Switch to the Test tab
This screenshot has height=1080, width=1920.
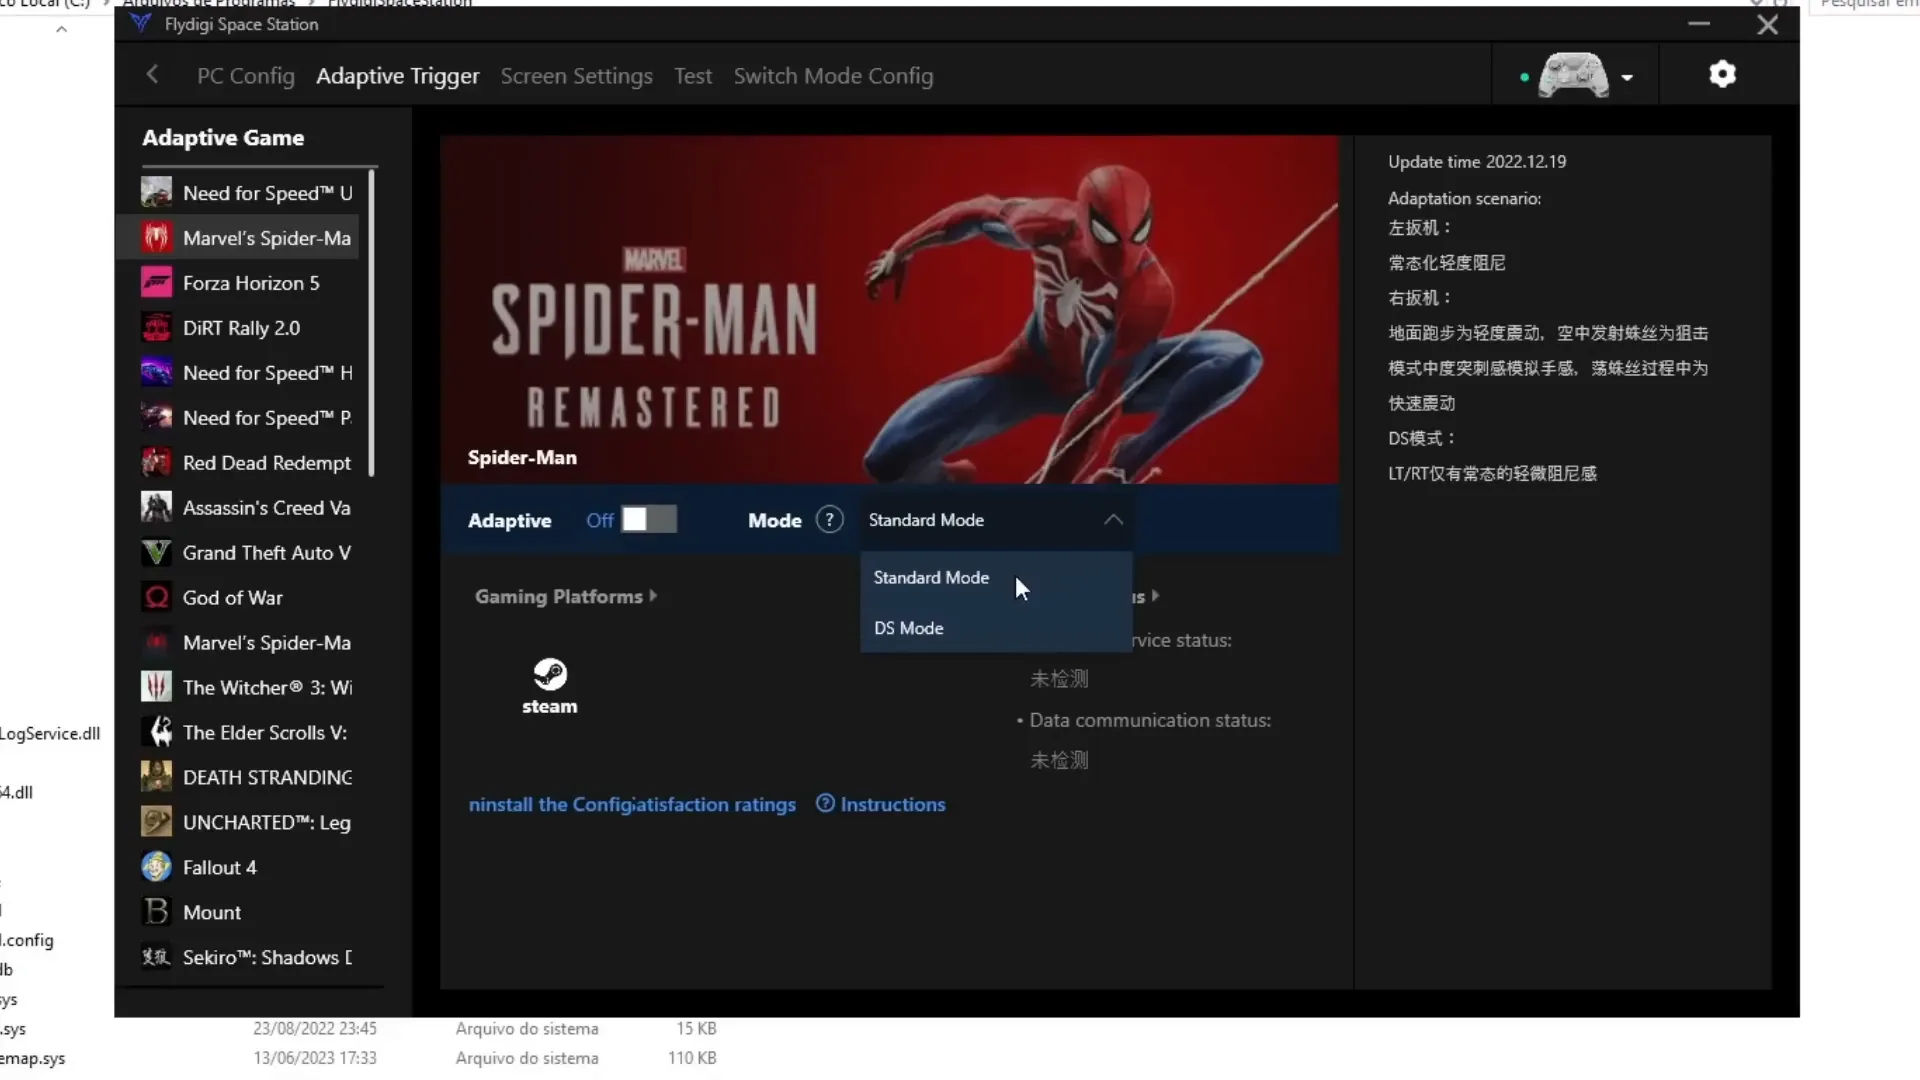pos(693,76)
